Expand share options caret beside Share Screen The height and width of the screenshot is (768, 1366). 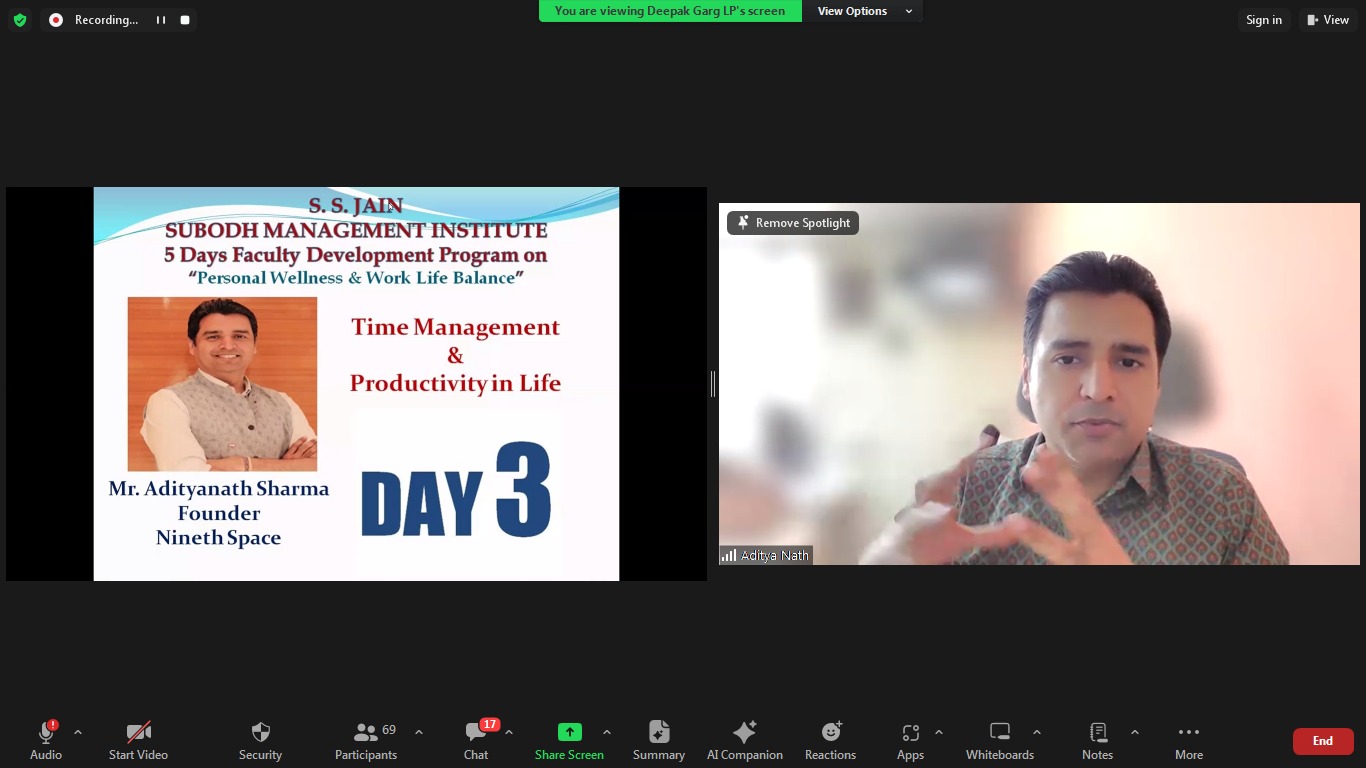[x=607, y=733]
